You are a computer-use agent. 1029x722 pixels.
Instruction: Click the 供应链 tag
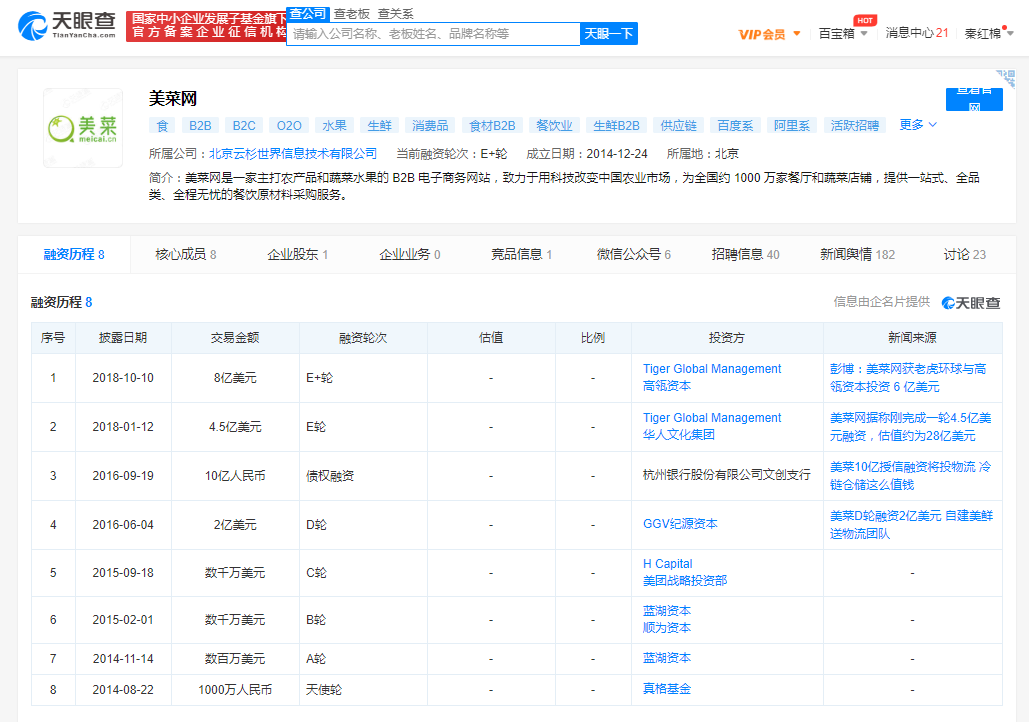tap(679, 125)
